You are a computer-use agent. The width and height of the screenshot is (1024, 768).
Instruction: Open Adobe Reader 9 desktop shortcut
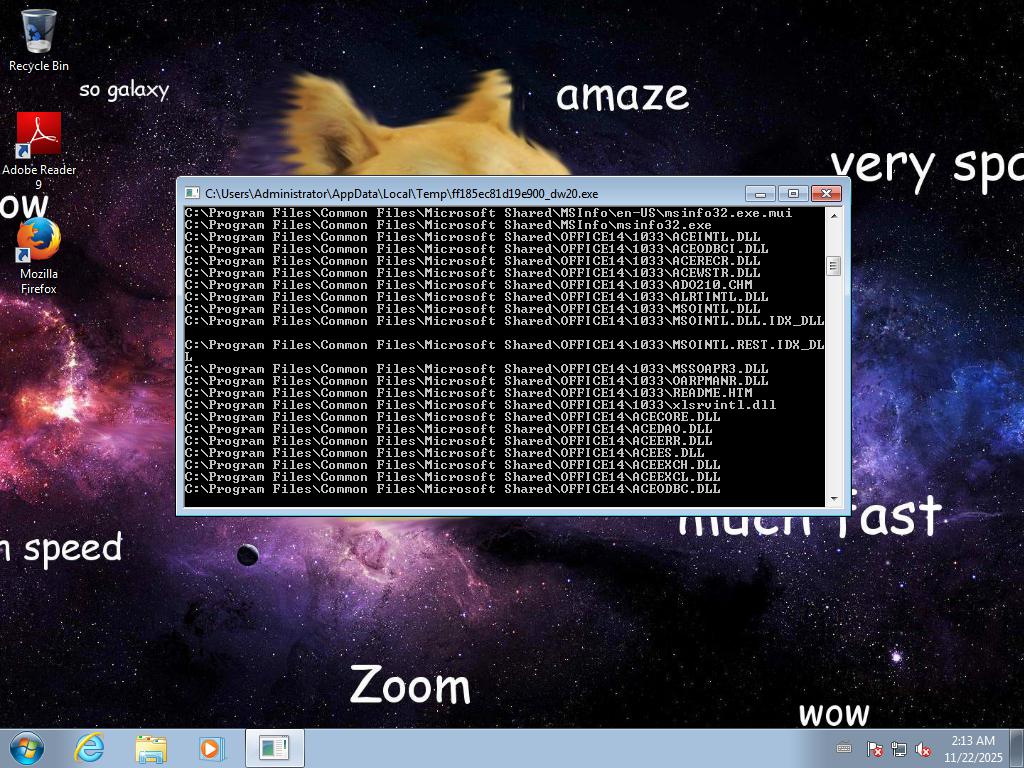39,136
